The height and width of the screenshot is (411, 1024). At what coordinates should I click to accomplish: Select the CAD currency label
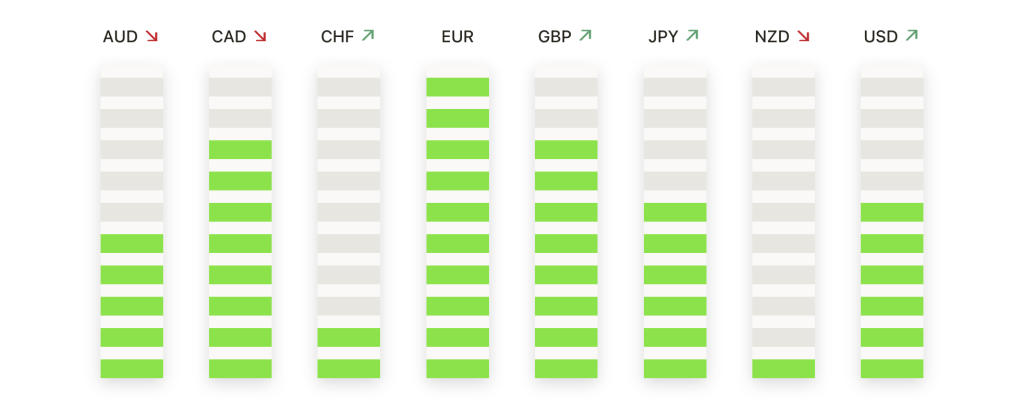pyautogui.click(x=229, y=37)
